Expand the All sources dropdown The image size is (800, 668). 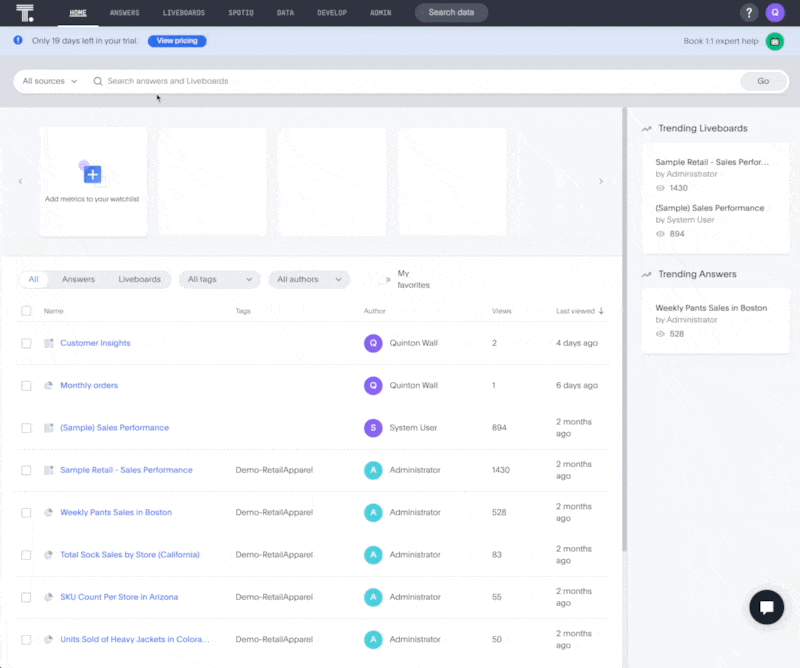coord(50,81)
